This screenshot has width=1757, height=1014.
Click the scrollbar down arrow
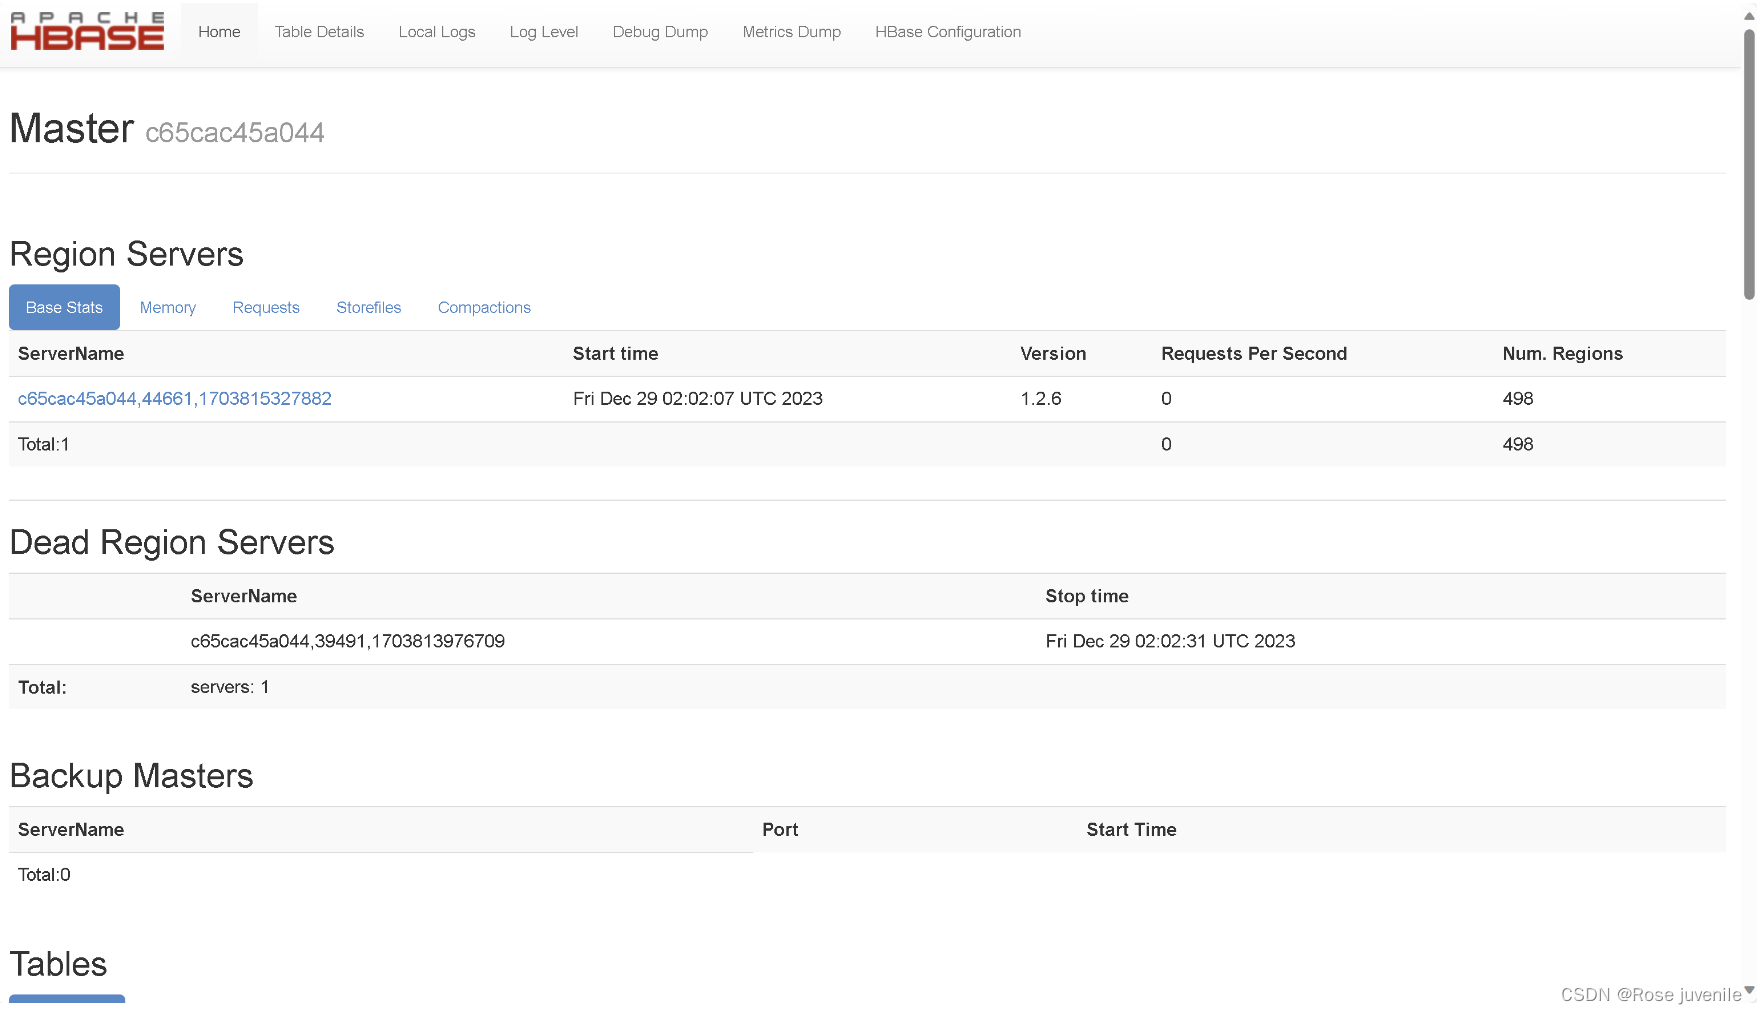pyautogui.click(x=1749, y=991)
